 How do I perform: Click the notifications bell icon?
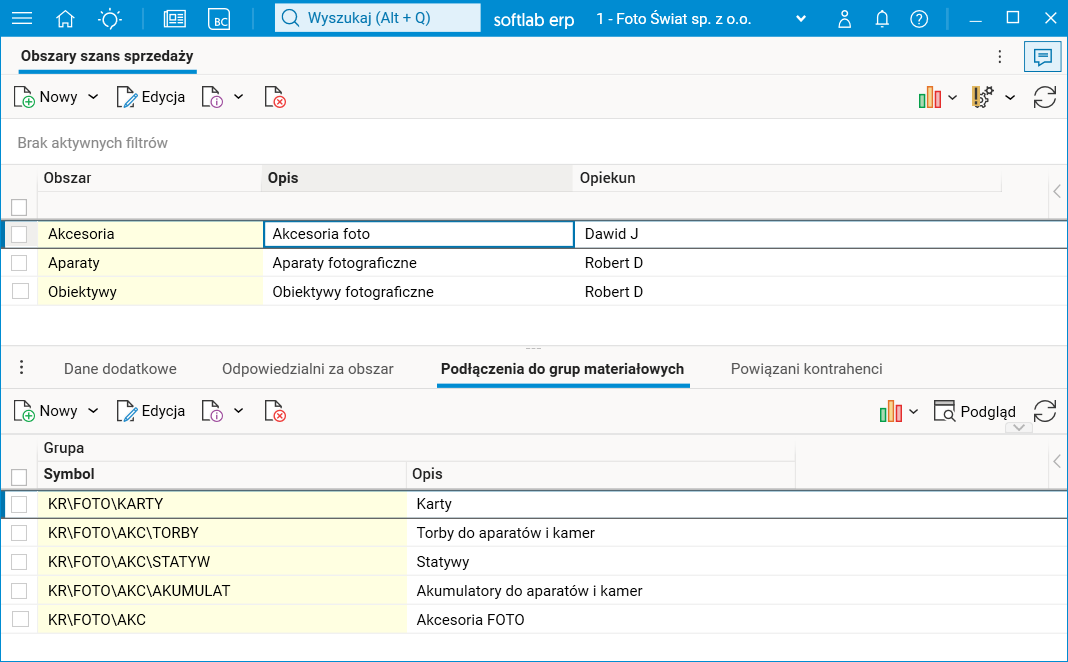tap(882, 18)
